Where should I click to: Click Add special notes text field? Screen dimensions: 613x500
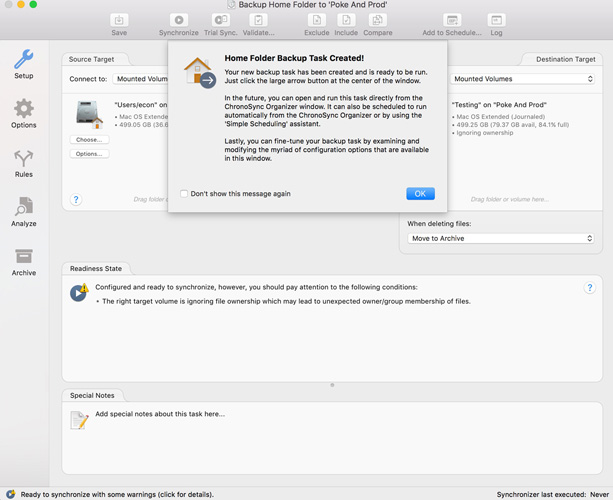coord(160,414)
